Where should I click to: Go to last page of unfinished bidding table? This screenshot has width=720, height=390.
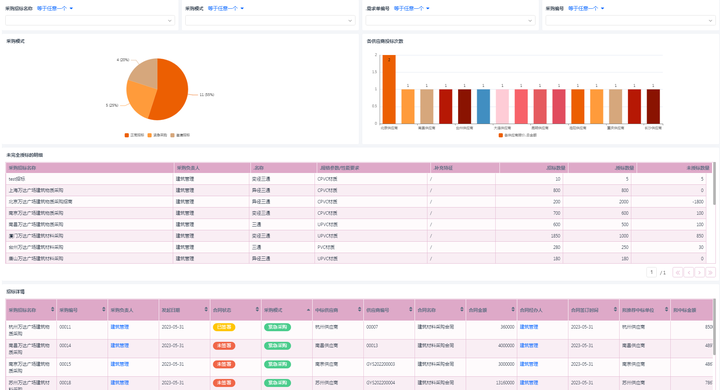[x=710, y=272]
